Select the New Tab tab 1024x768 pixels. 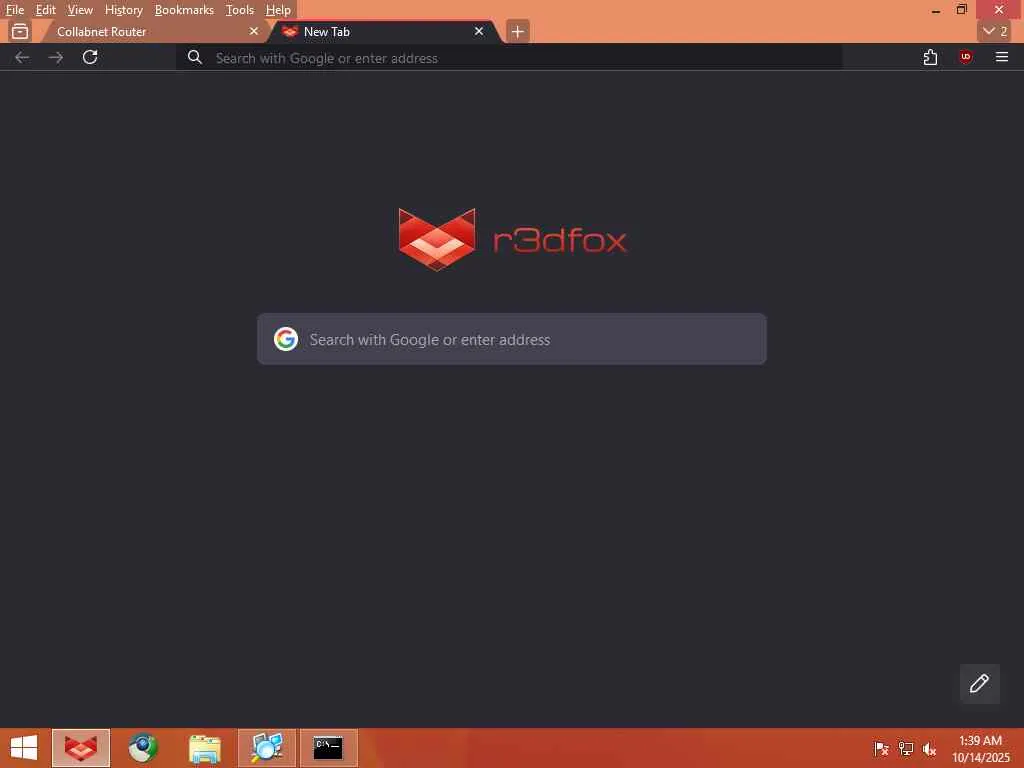[385, 31]
